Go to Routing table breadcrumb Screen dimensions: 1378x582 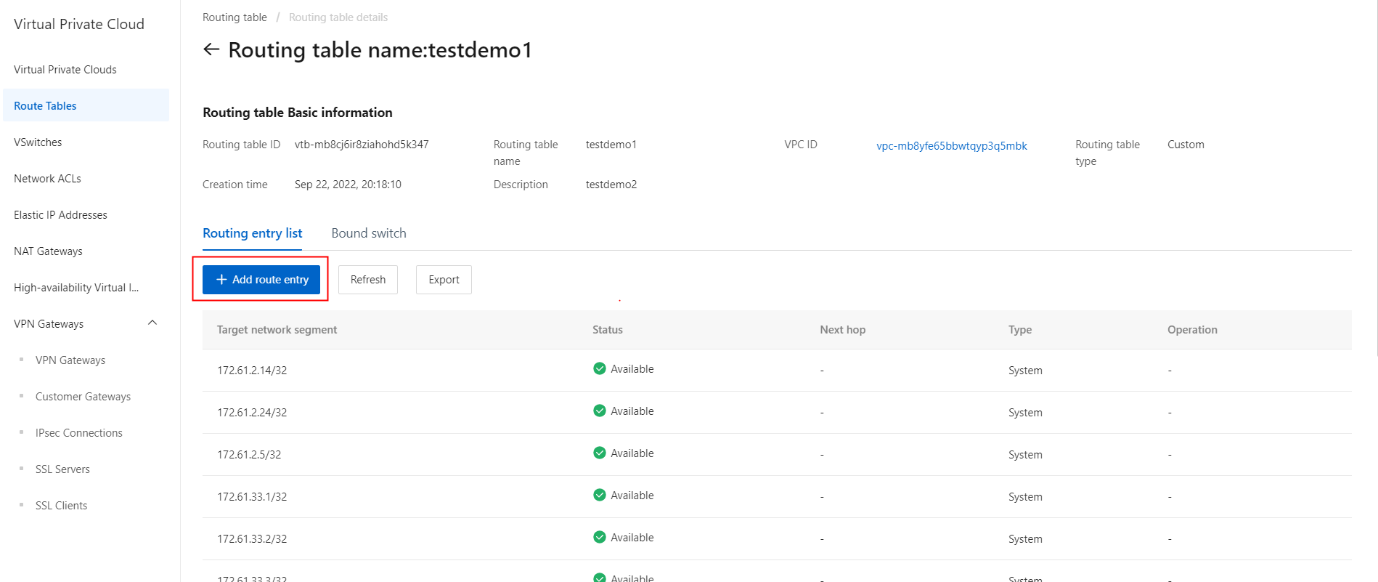[x=235, y=17]
